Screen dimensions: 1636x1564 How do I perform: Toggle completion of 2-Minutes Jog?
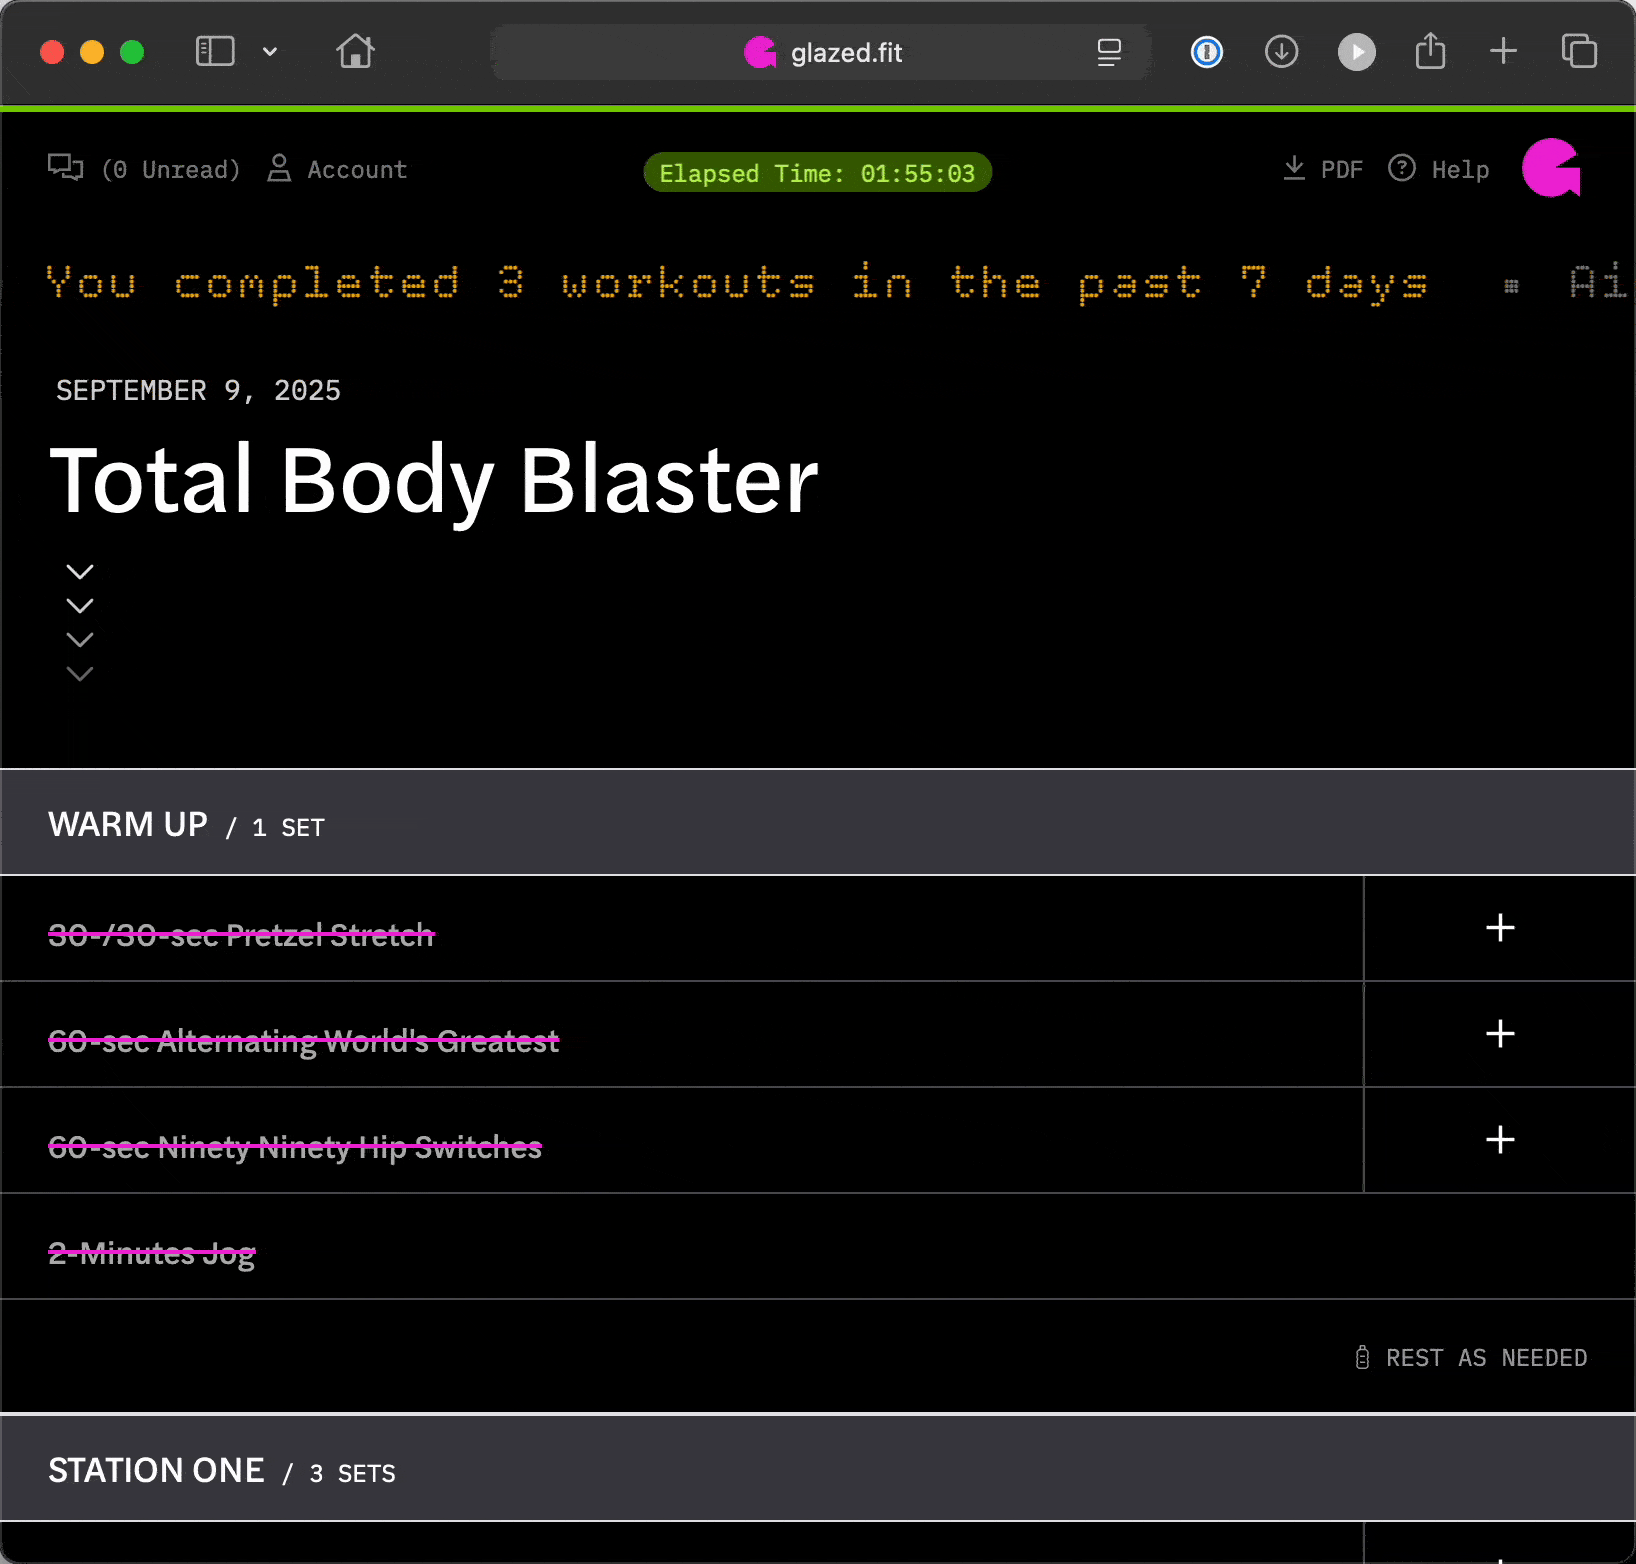tap(152, 1254)
